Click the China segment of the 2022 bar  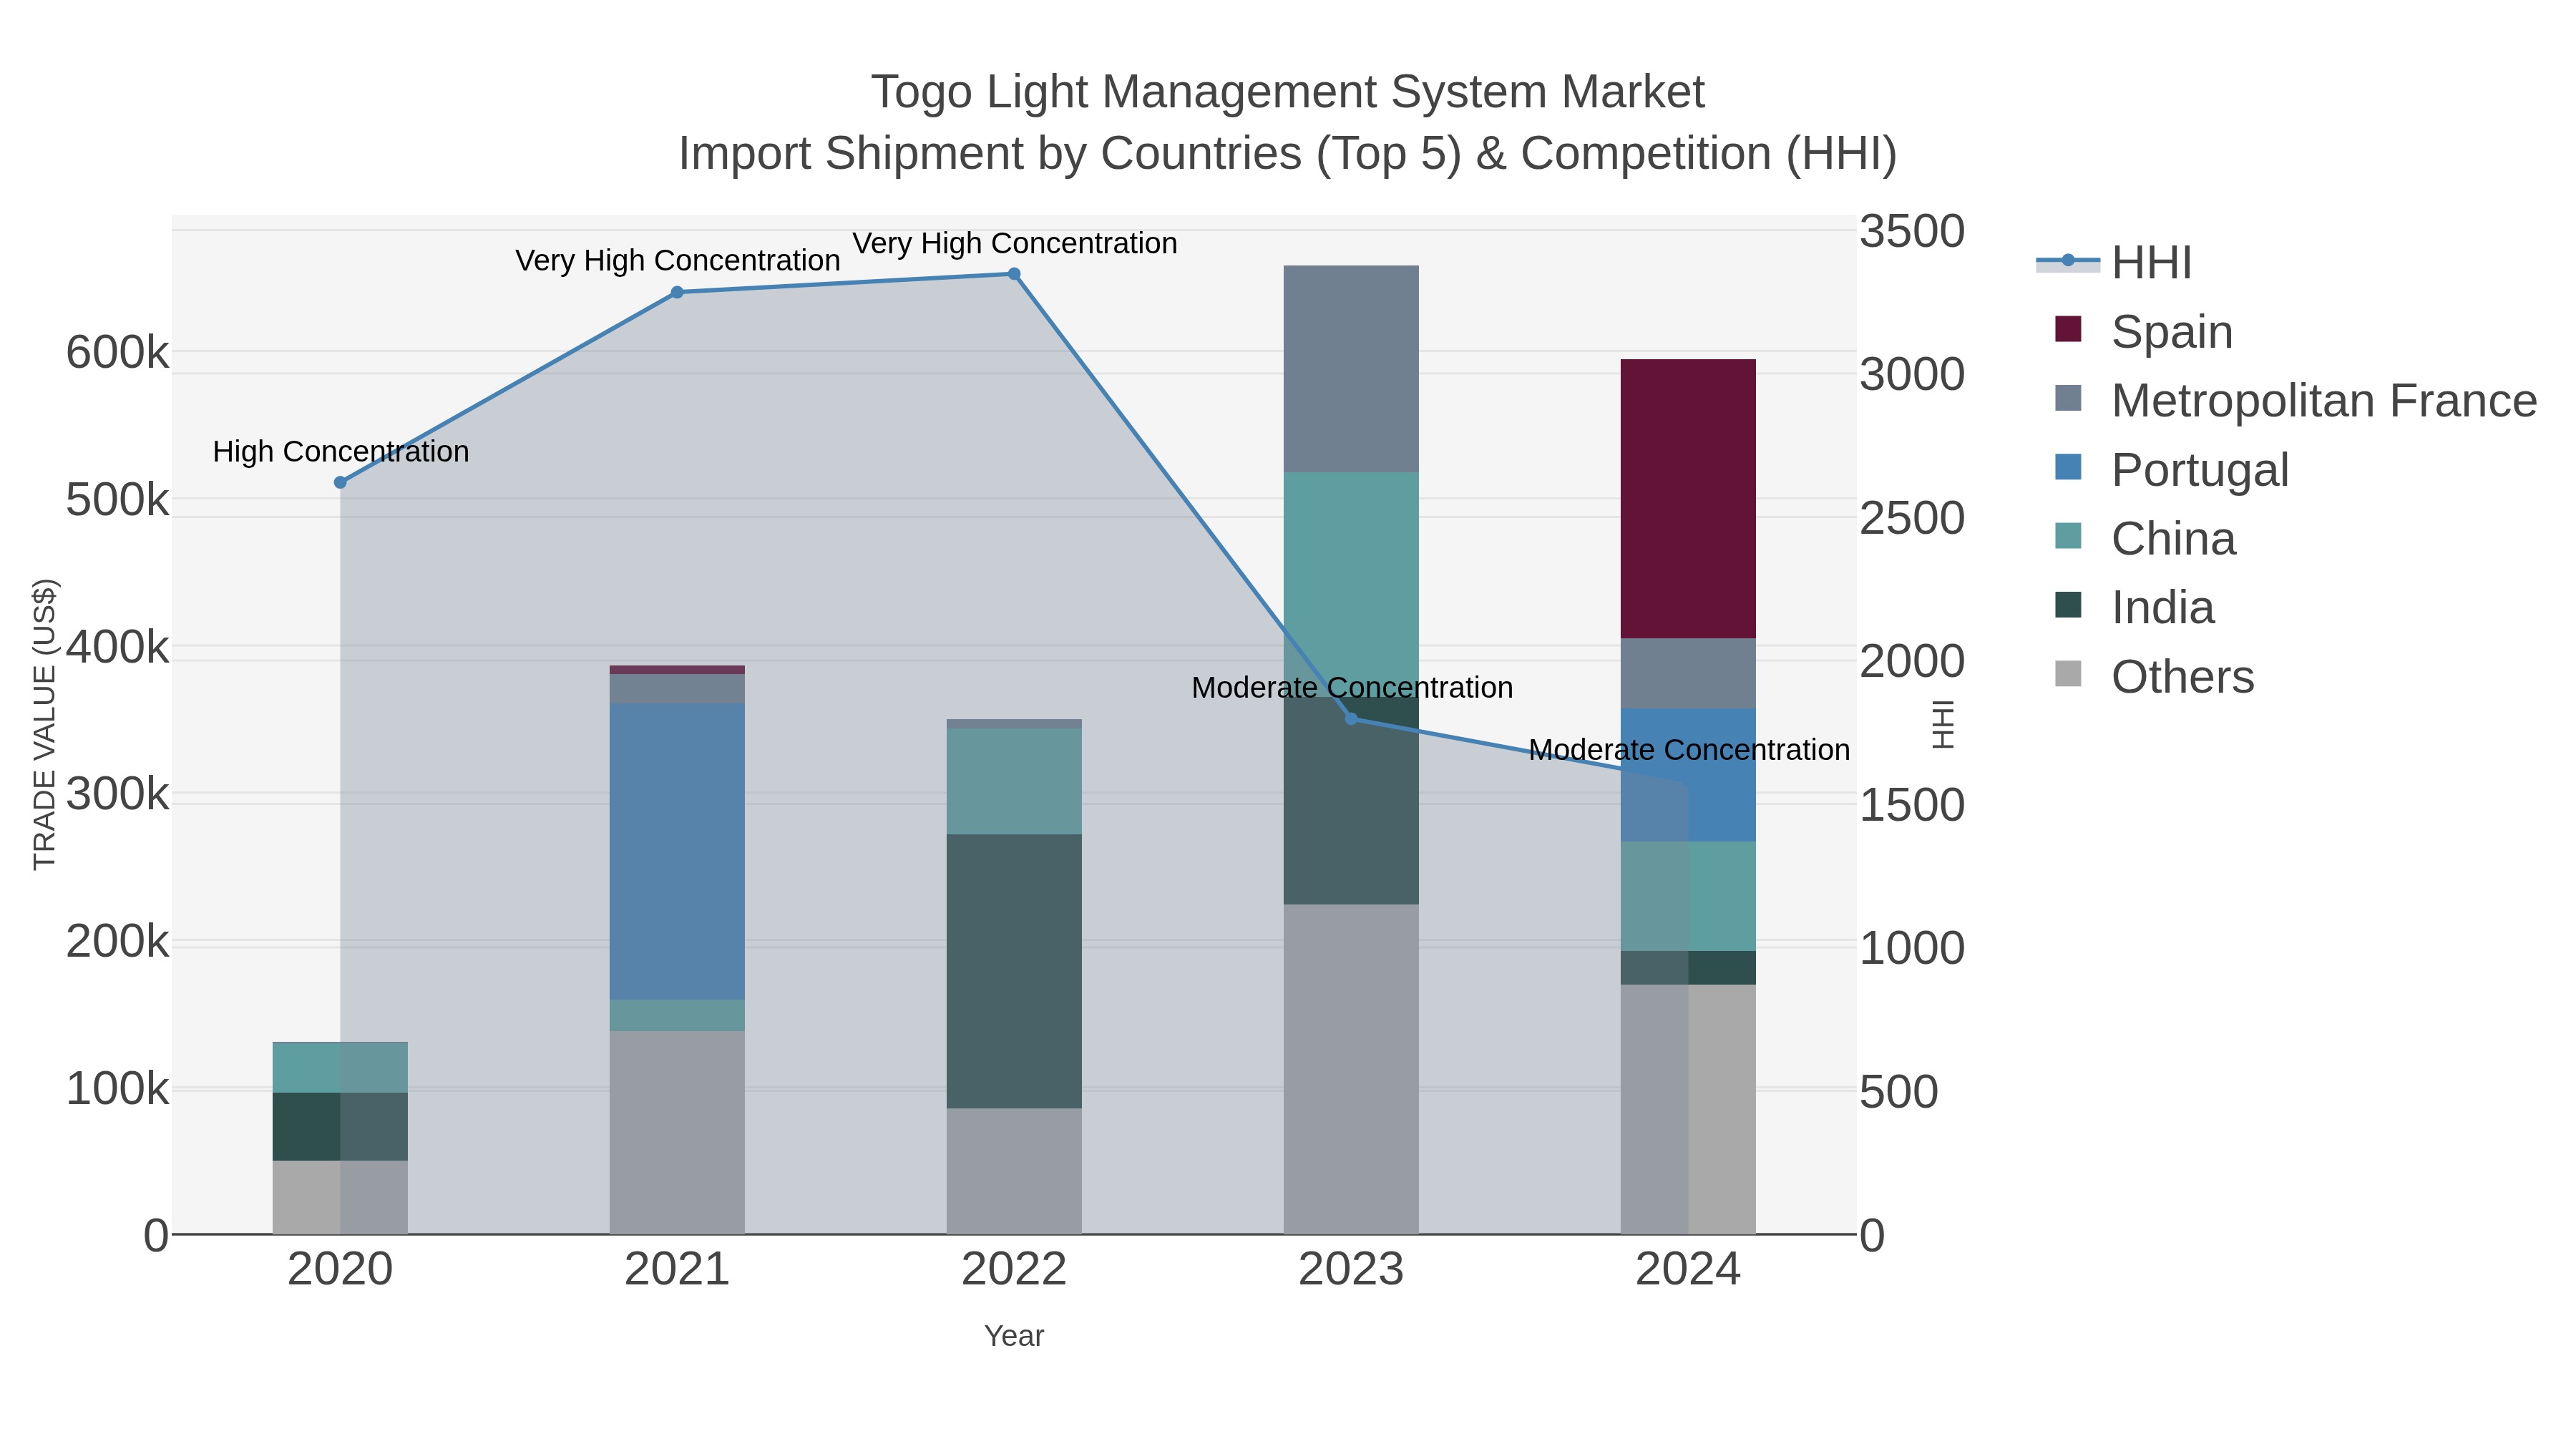click(x=1014, y=781)
